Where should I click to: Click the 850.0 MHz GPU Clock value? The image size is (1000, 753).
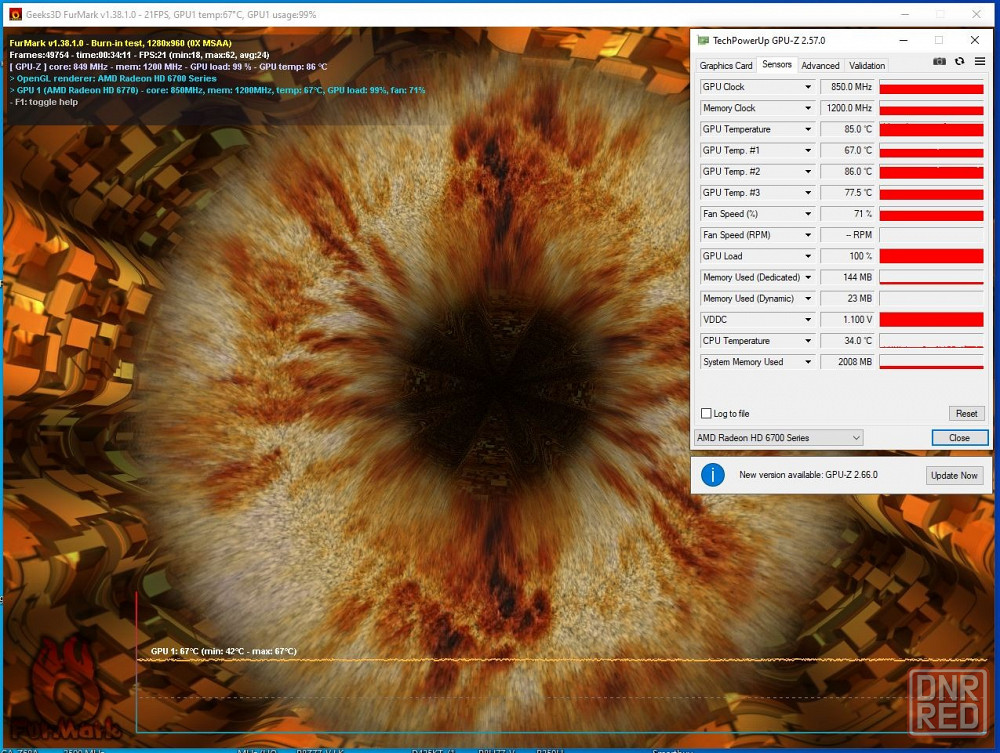847,87
